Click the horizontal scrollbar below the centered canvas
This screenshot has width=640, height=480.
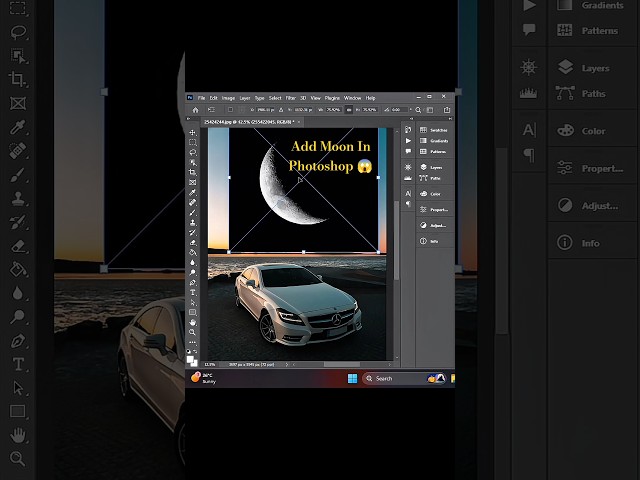[x=342, y=364]
